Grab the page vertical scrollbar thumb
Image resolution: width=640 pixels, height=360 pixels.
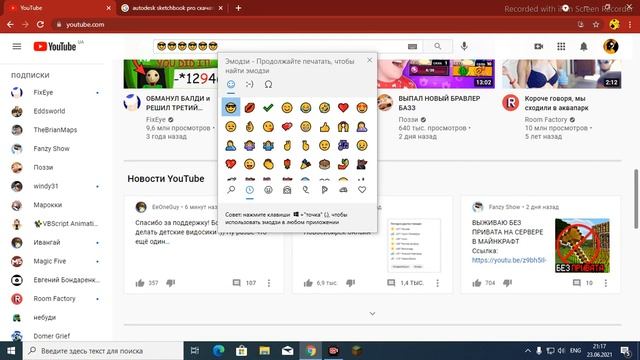pyautogui.click(x=636, y=199)
